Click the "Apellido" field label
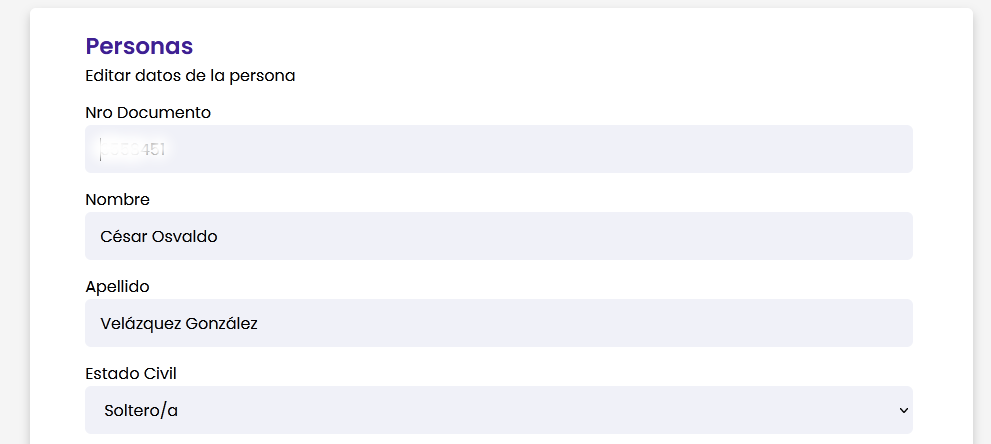The image size is (991, 444). [117, 287]
